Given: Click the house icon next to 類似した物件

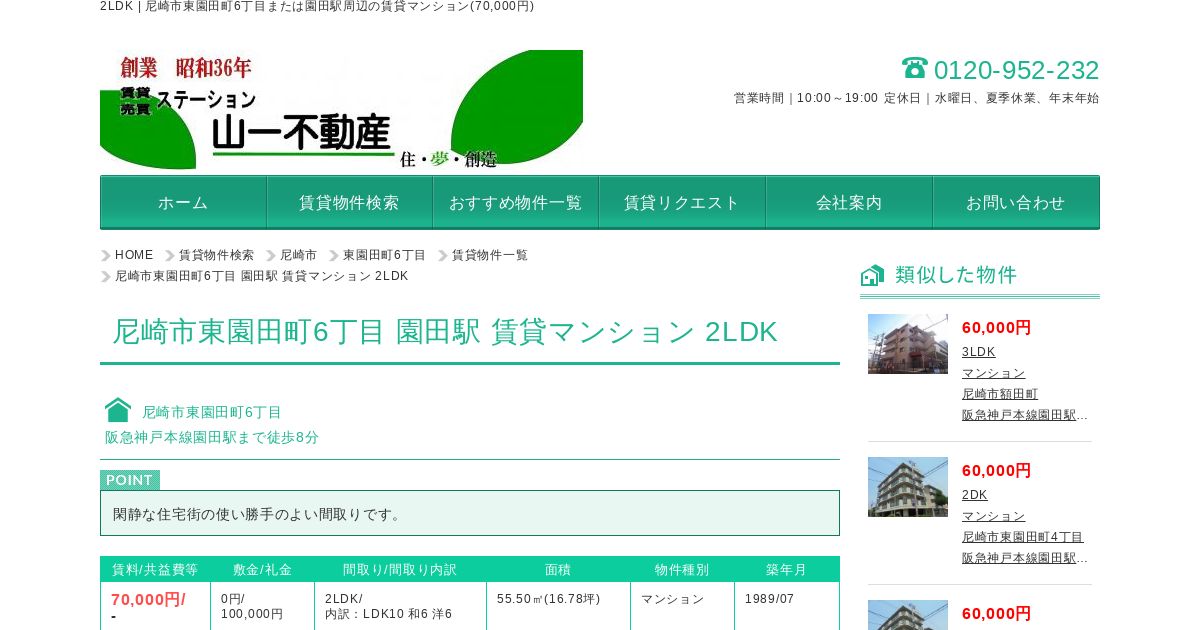Looking at the screenshot, I should [872, 275].
